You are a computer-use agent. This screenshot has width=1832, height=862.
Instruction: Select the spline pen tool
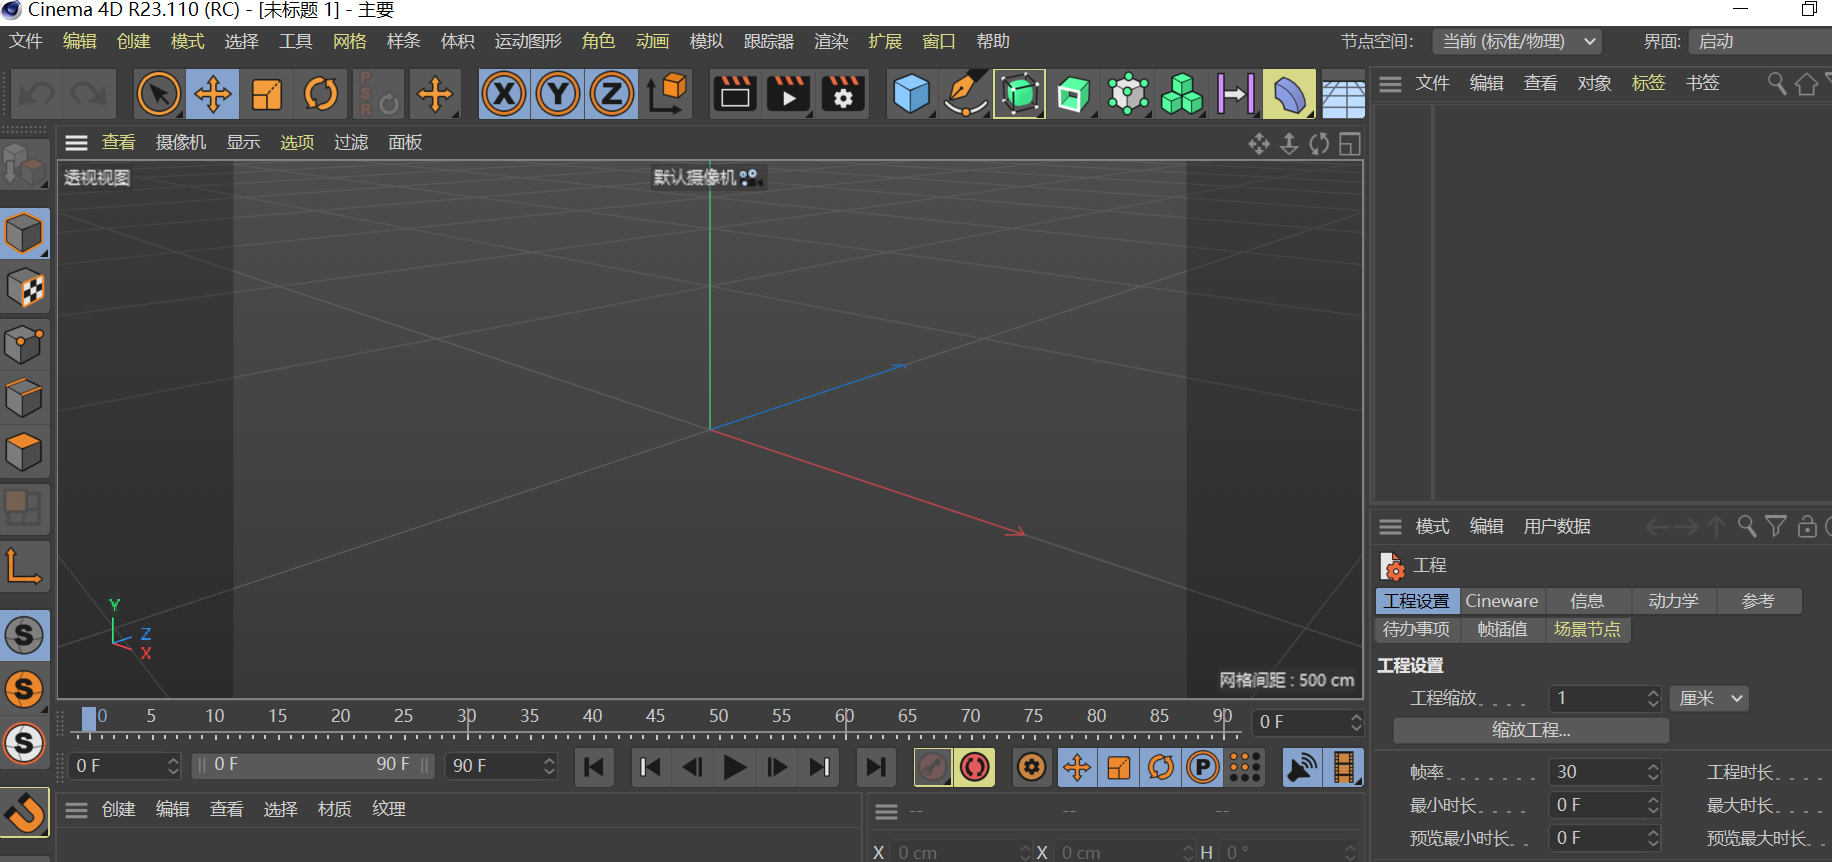[x=965, y=95]
